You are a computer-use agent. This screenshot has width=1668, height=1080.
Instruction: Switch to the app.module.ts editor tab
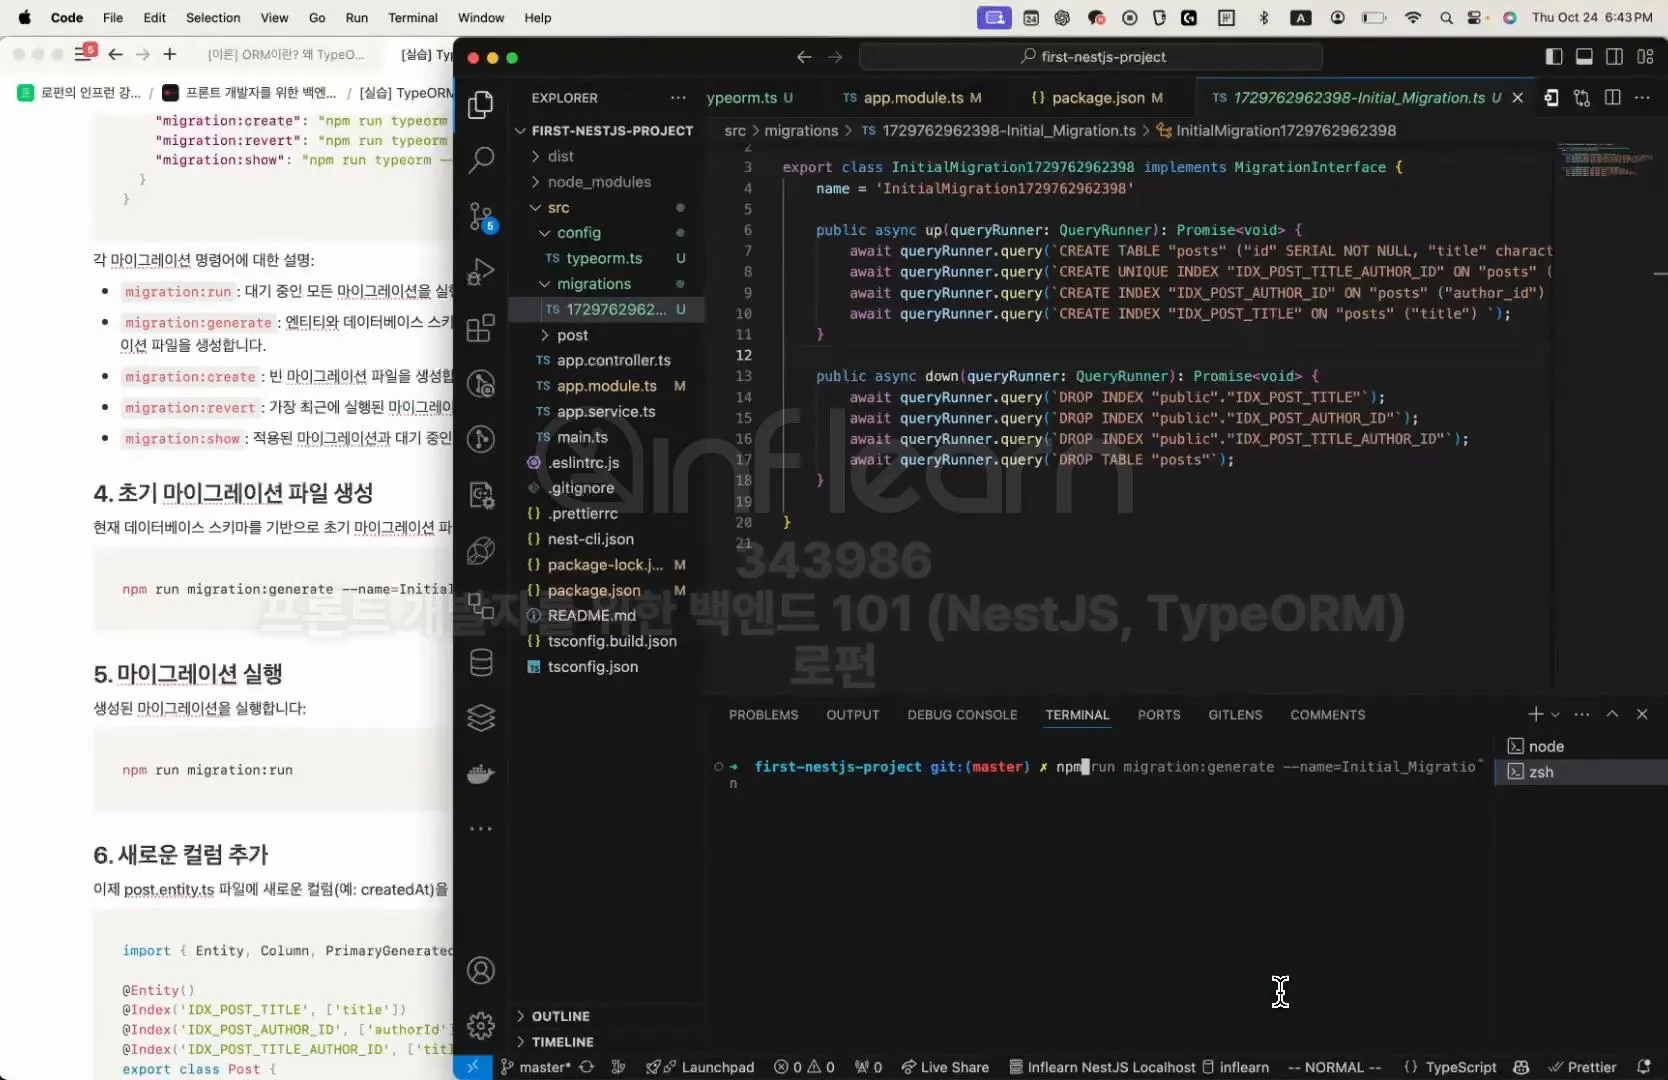pos(912,98)
